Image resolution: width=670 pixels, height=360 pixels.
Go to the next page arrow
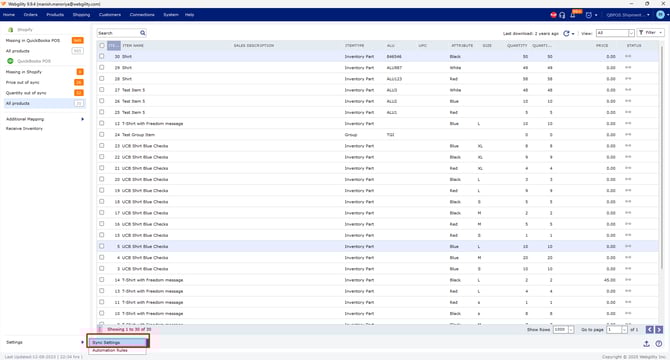tap(659, 330)
